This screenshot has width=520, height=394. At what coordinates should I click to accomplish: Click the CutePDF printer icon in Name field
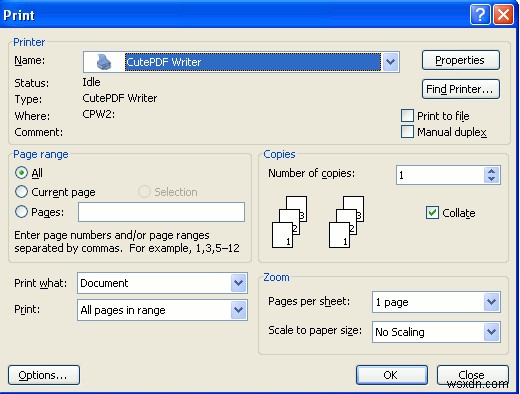(103, 62)
